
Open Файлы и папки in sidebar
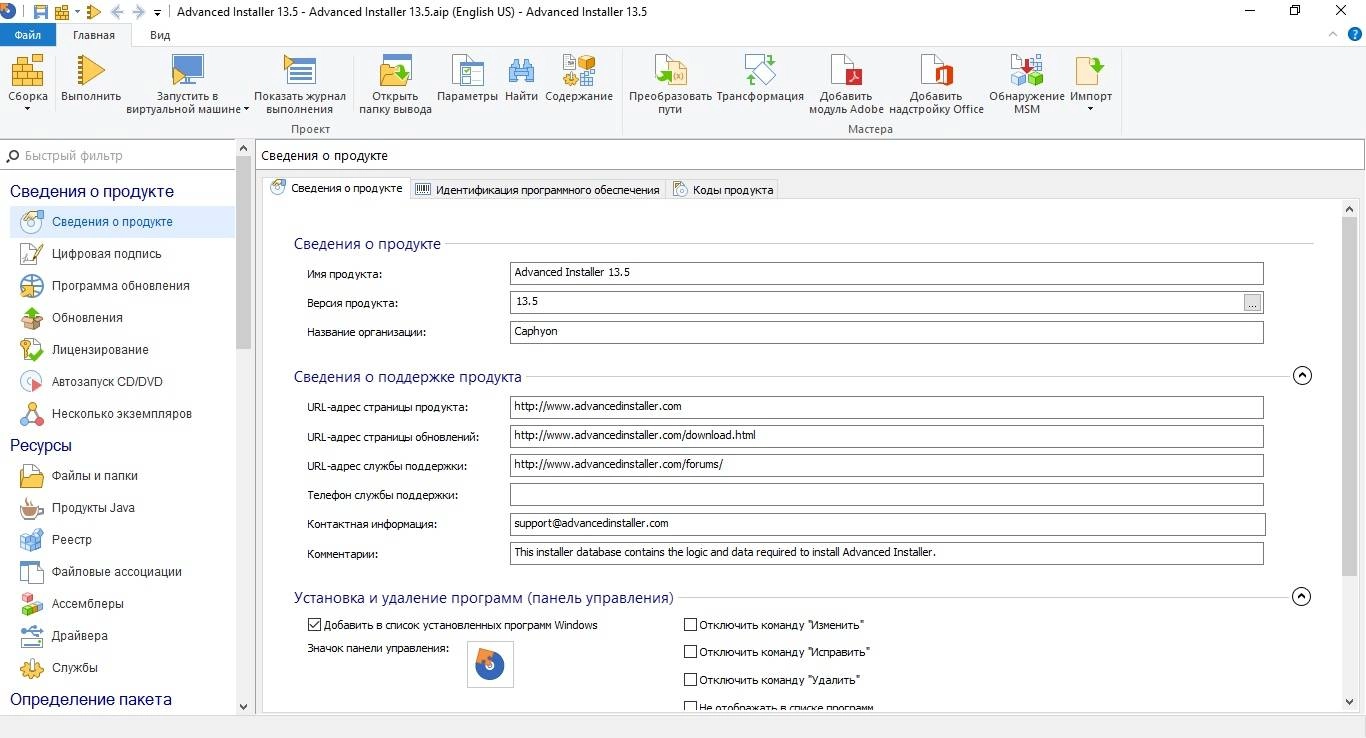coord(122,476)
